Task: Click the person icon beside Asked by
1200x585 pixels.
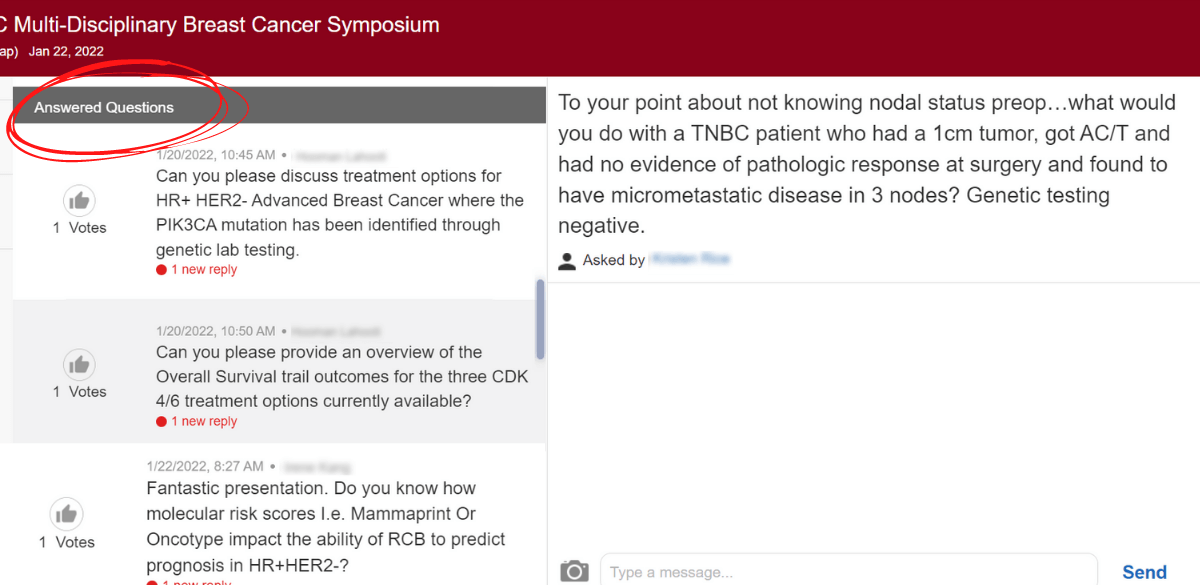Action: [x=567, y=259]
